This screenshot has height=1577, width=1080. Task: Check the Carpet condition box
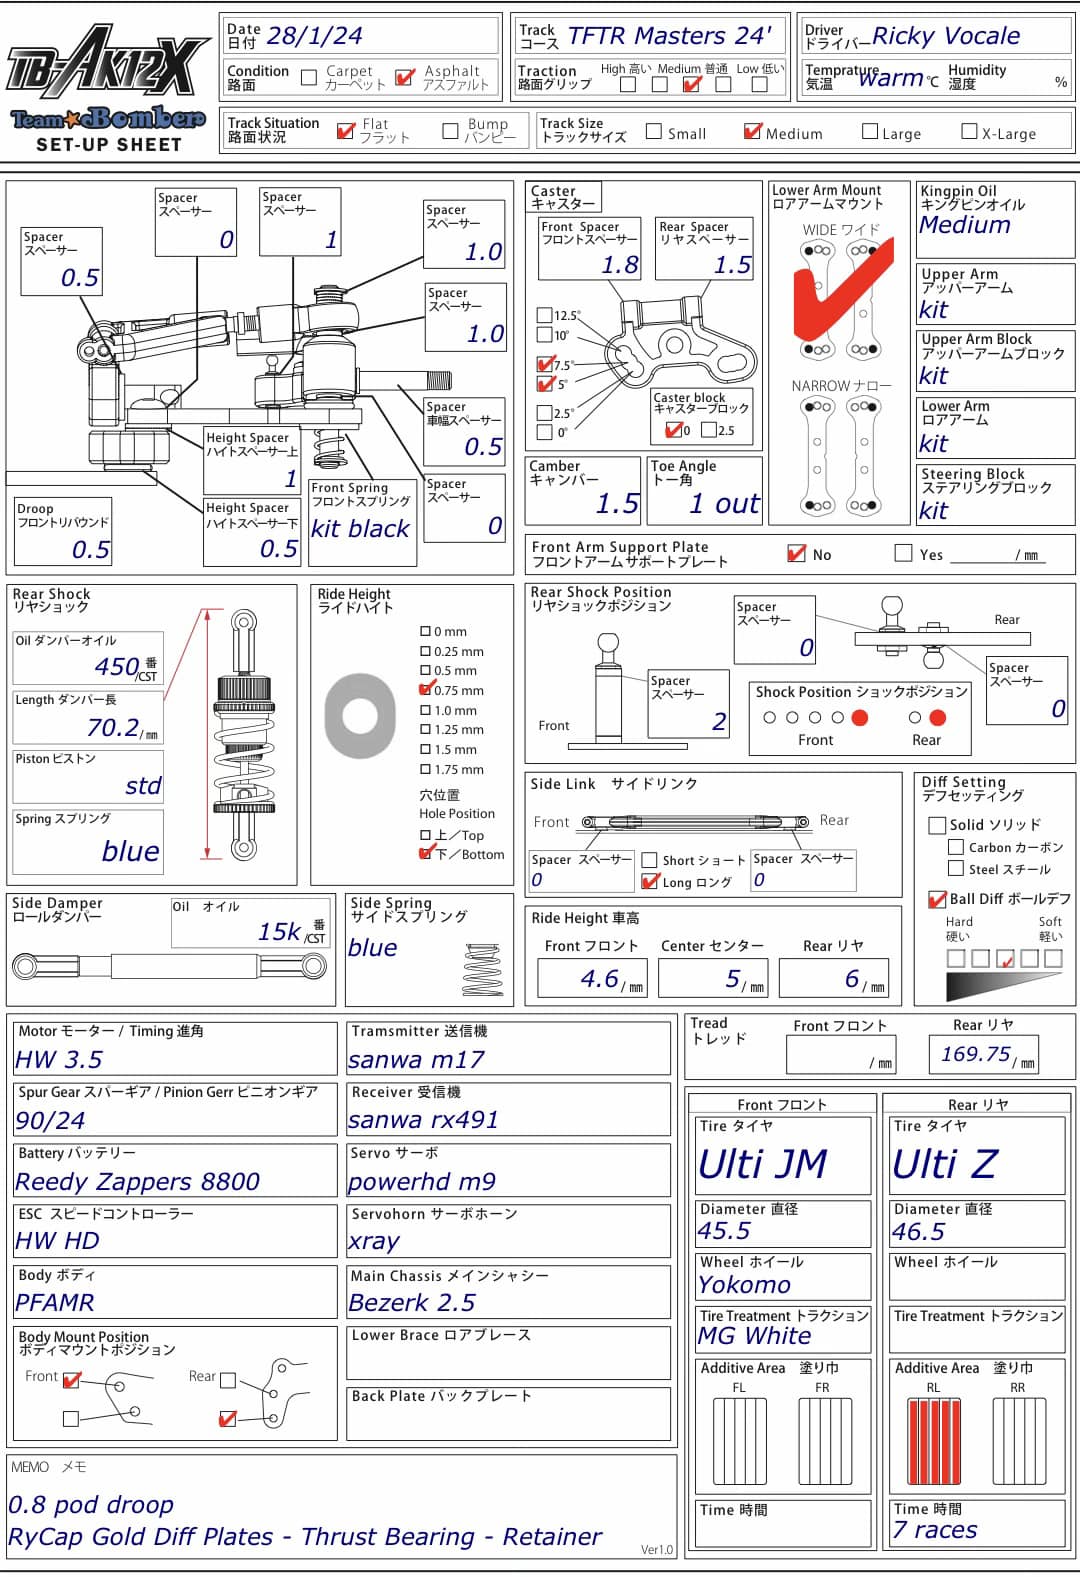[x=309, y=77]
